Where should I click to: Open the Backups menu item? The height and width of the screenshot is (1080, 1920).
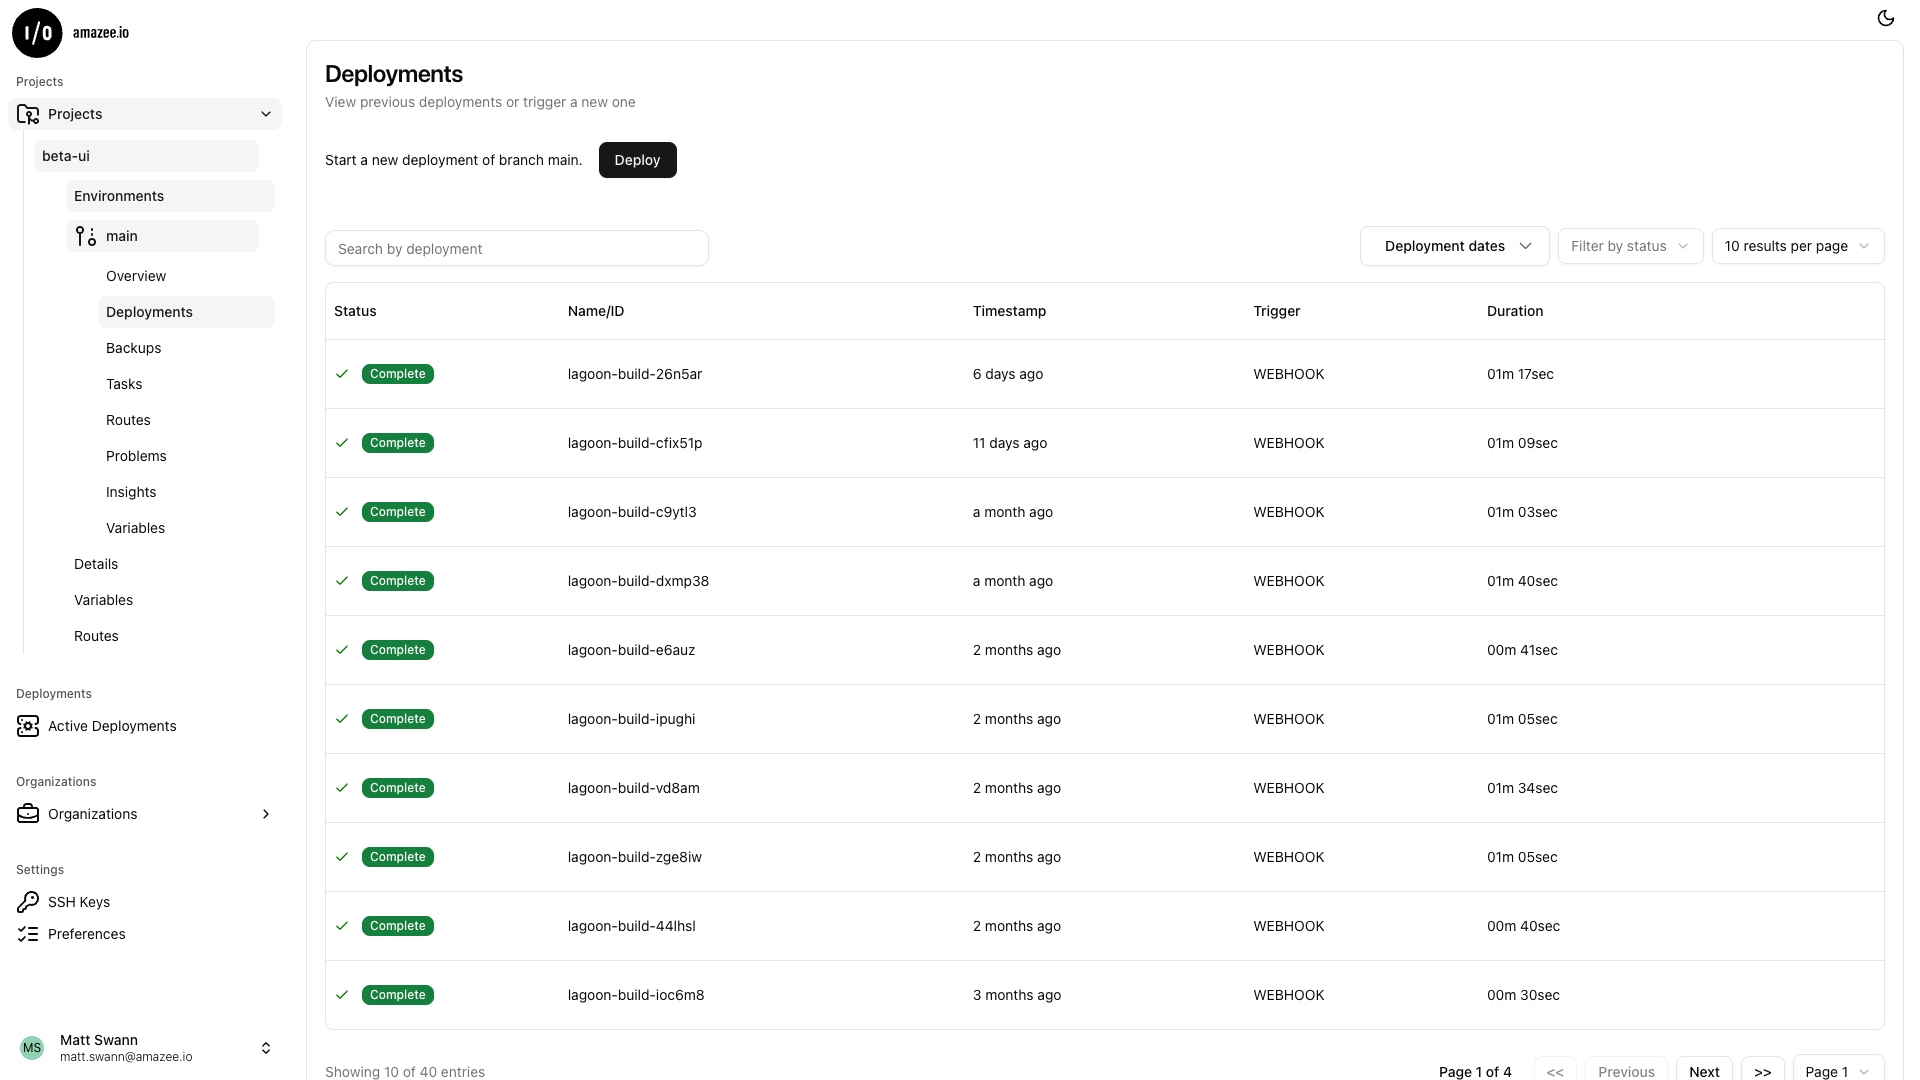click(x=134, y=348)
